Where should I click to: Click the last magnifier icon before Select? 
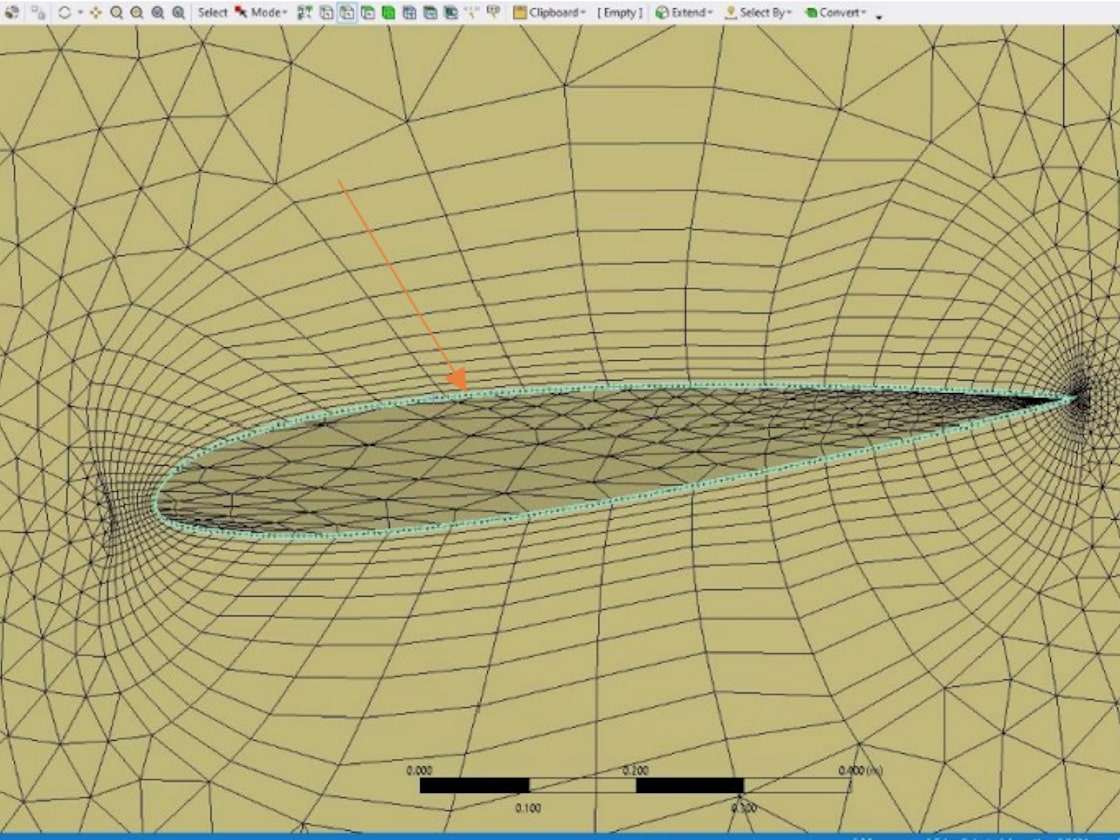[178, 13]
